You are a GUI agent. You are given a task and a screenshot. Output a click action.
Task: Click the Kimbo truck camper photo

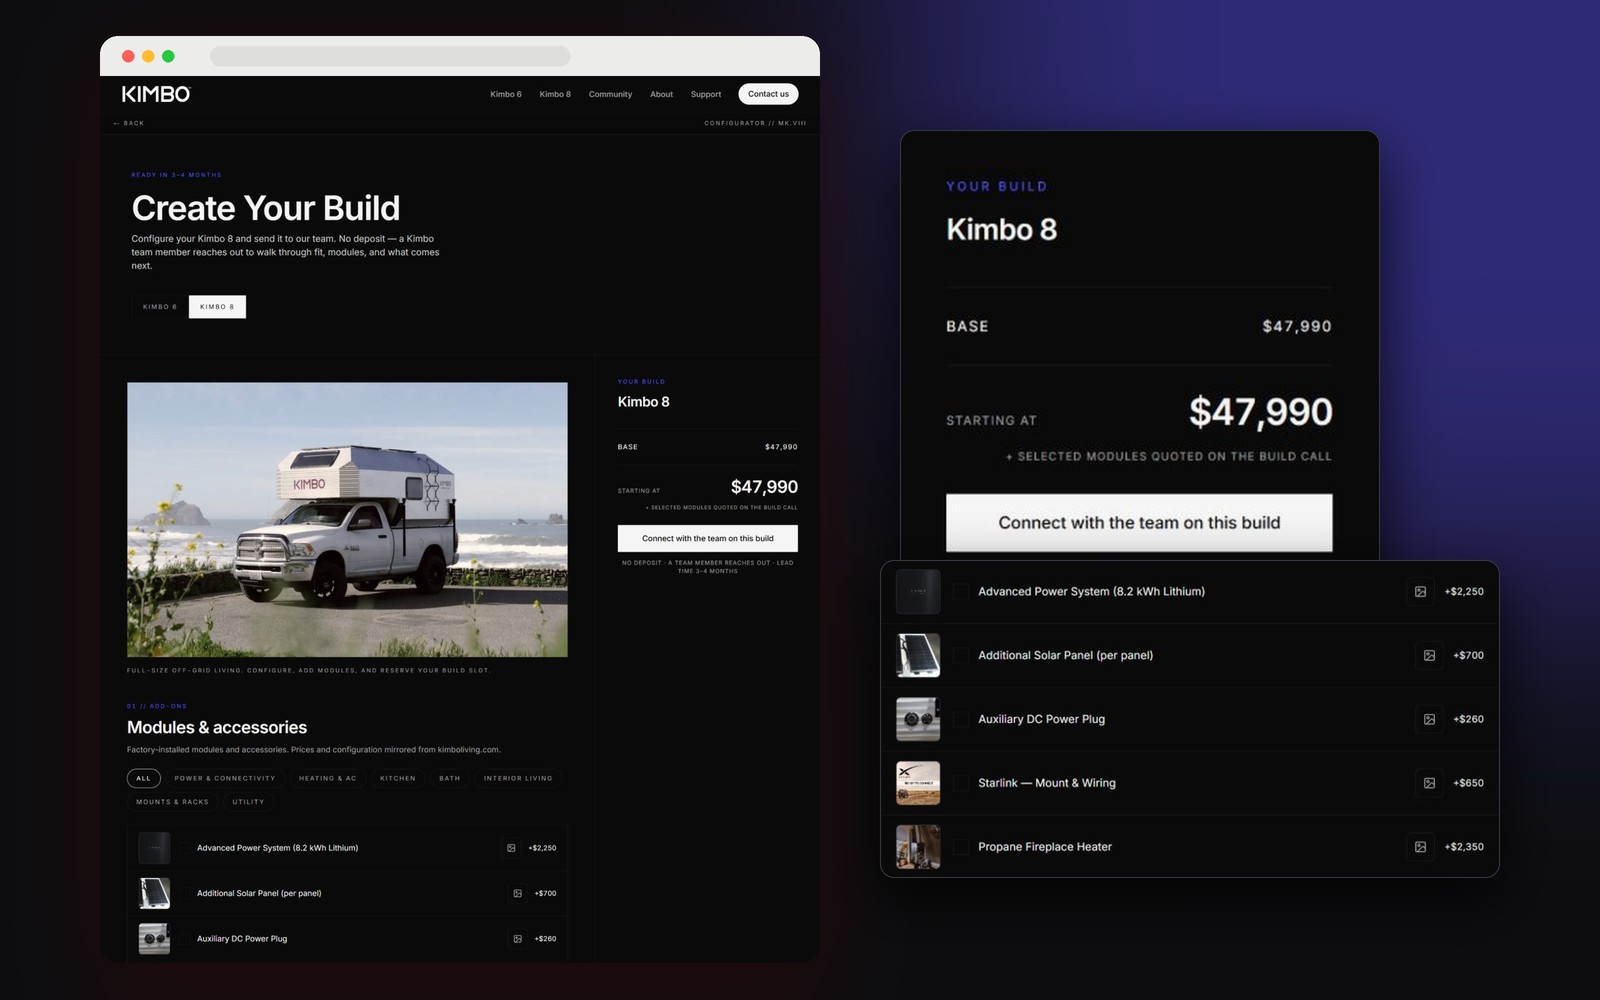point(347,520)
